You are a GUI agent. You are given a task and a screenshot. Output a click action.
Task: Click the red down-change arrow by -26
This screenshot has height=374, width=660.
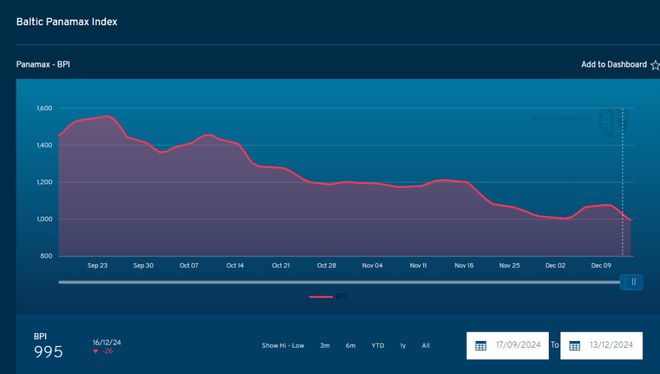96,351
